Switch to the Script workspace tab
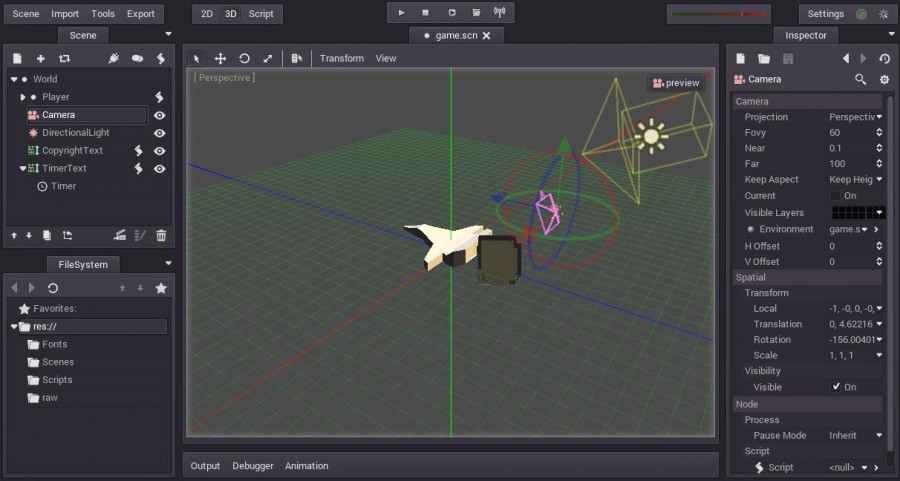The image size is (900, 481). tap(261, 14)
